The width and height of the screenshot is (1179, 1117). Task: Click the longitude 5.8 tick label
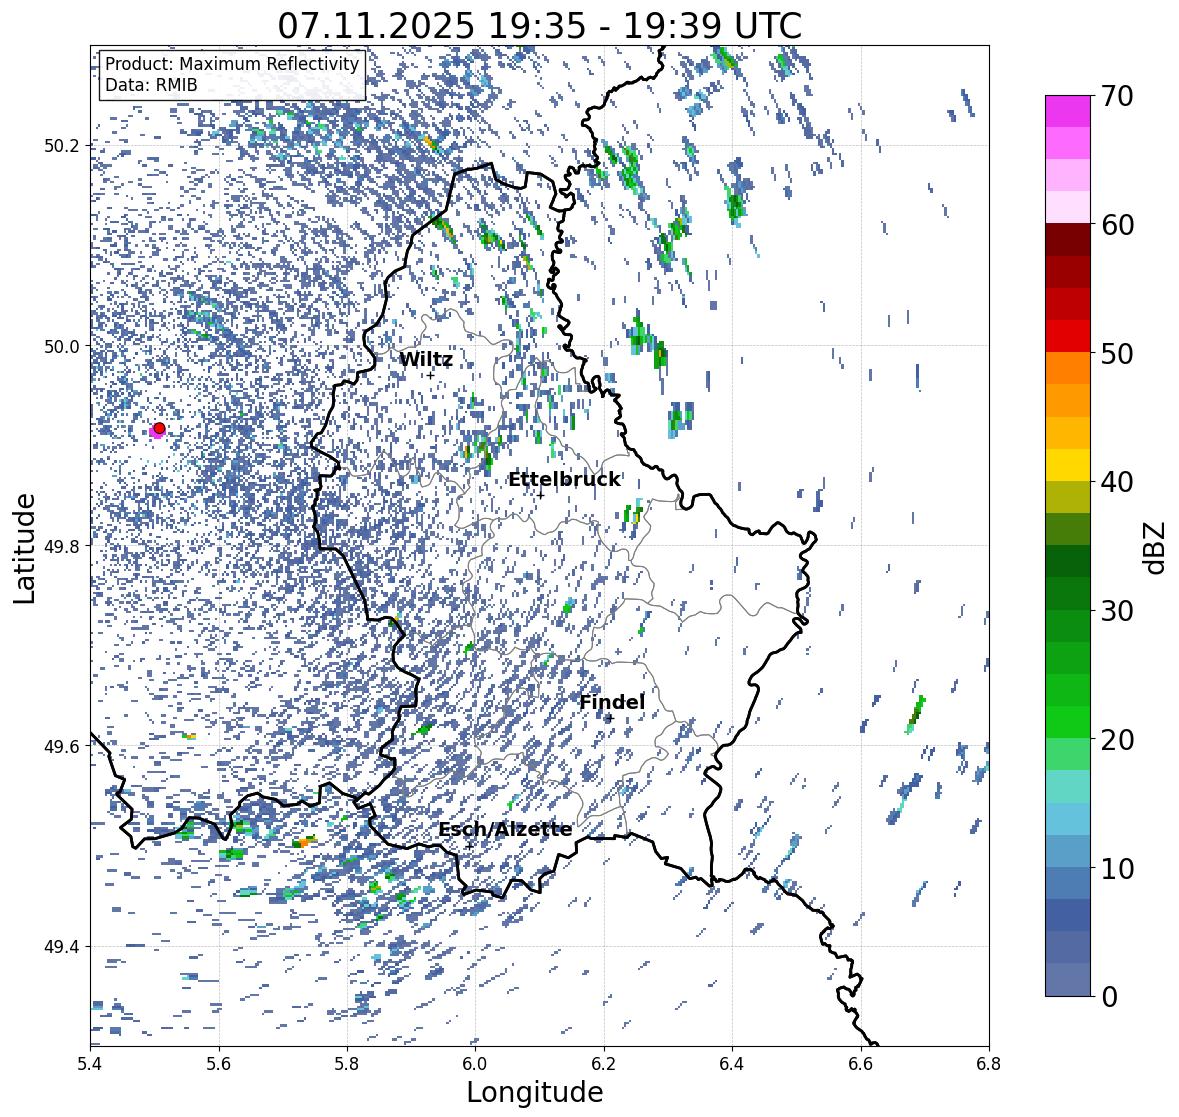pos(347,1064)
